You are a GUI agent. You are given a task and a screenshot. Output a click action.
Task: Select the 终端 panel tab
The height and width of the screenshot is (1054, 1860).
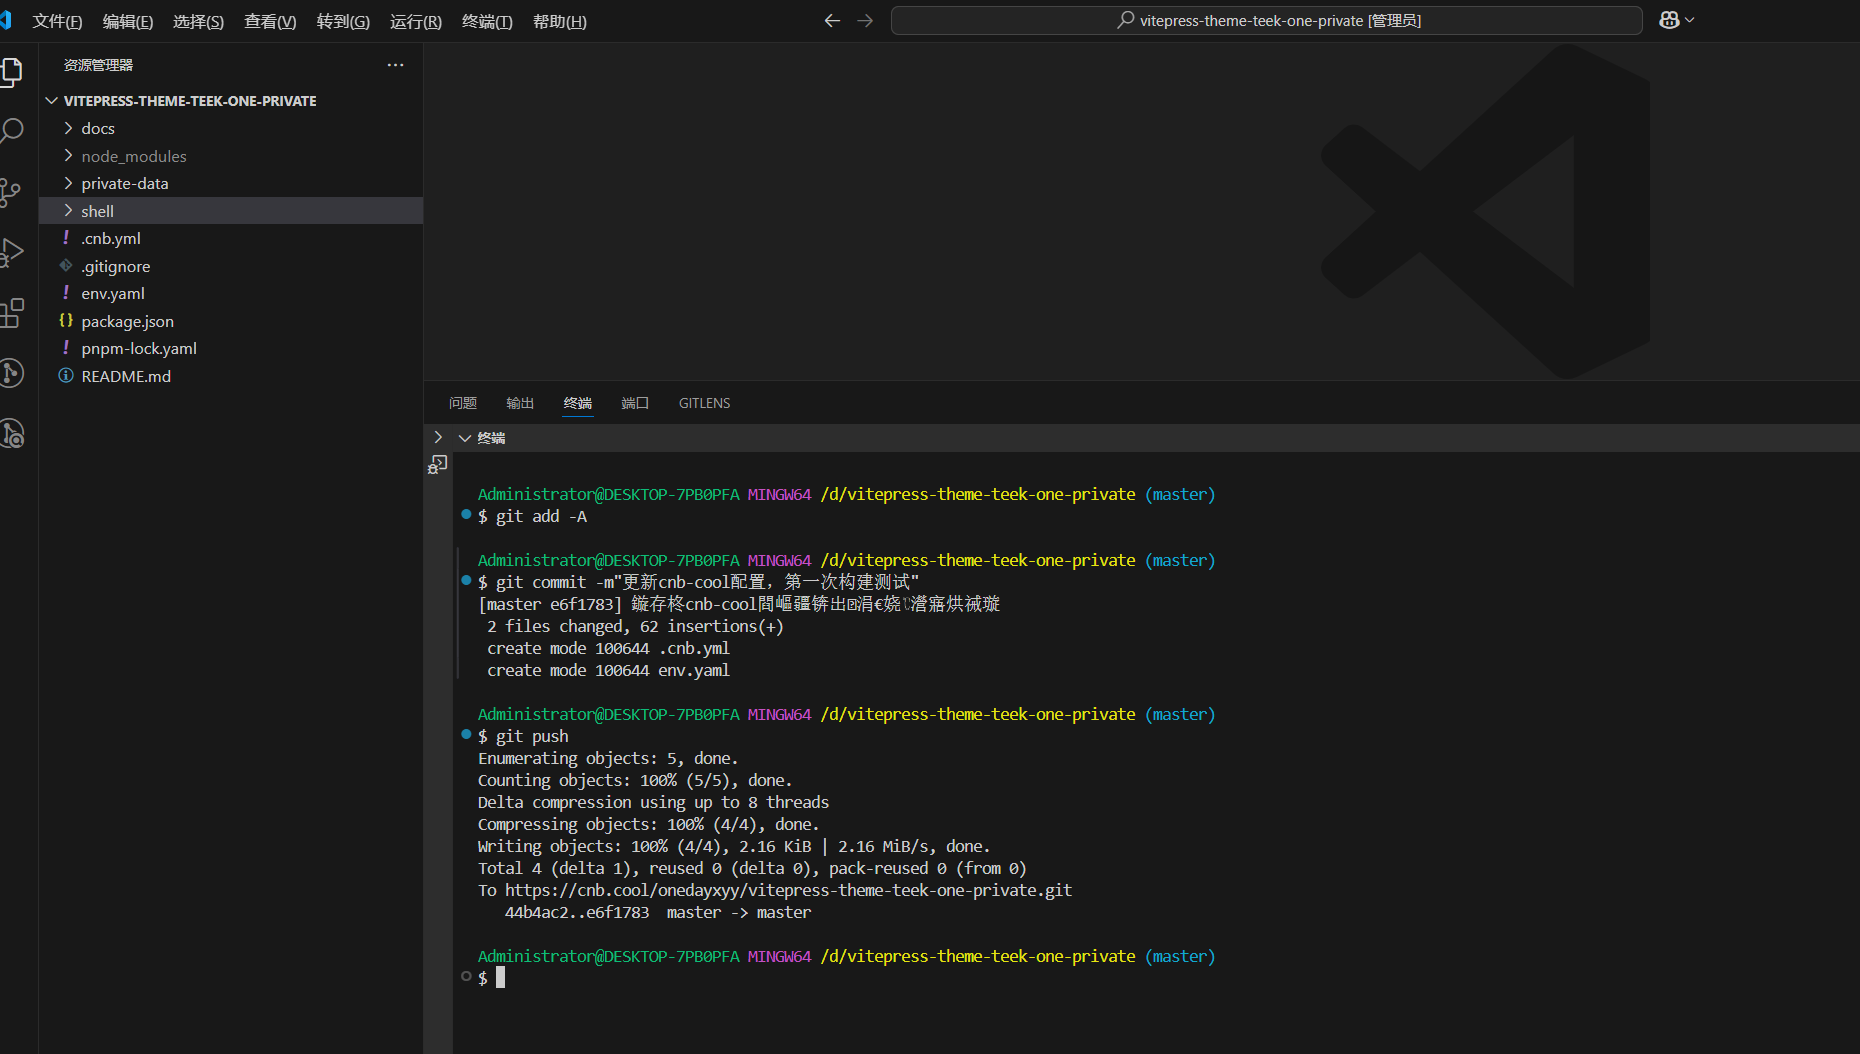pyautogui.click(x=578, y=403)
